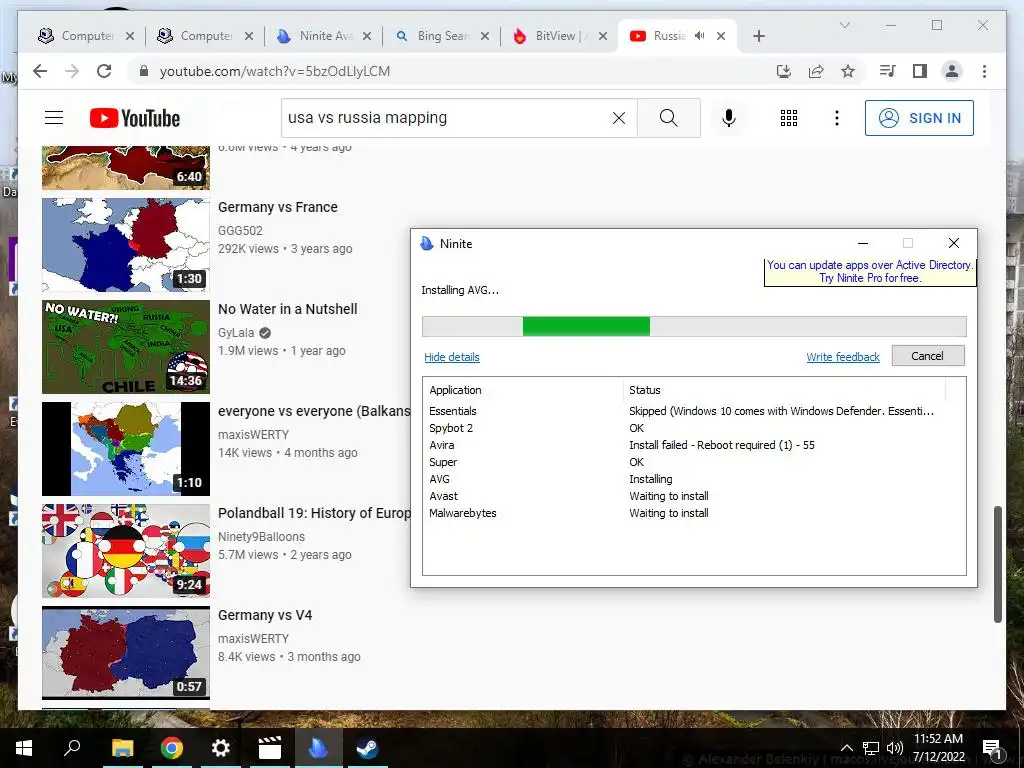Click the install app icon in address bar
This screenshot has width=1024, height=768.
pos(784,71)
